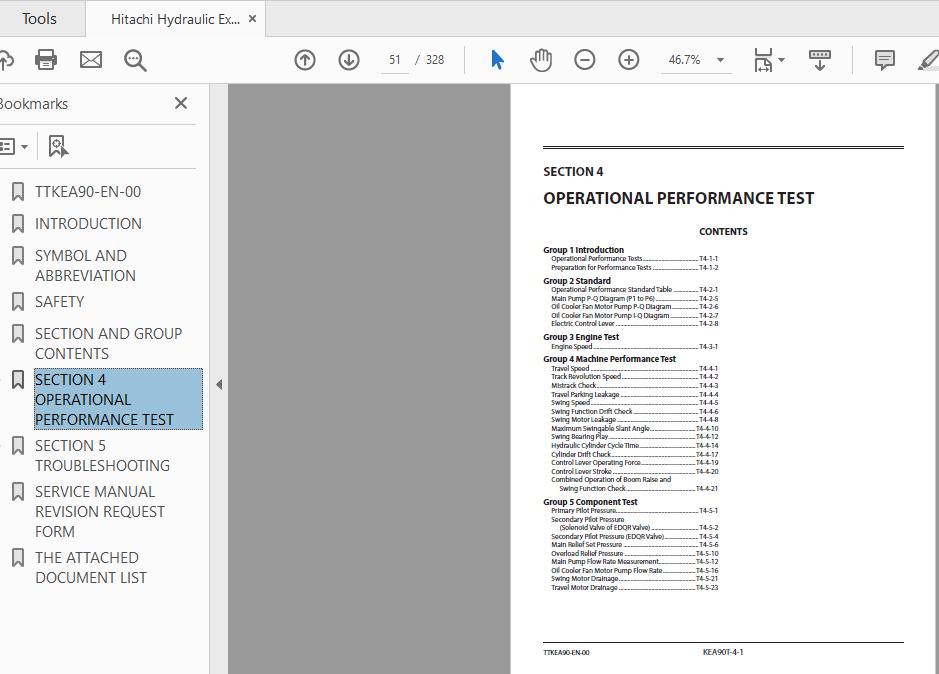
Task: Open the sticky note comment tool
Action: click(883, 60)
